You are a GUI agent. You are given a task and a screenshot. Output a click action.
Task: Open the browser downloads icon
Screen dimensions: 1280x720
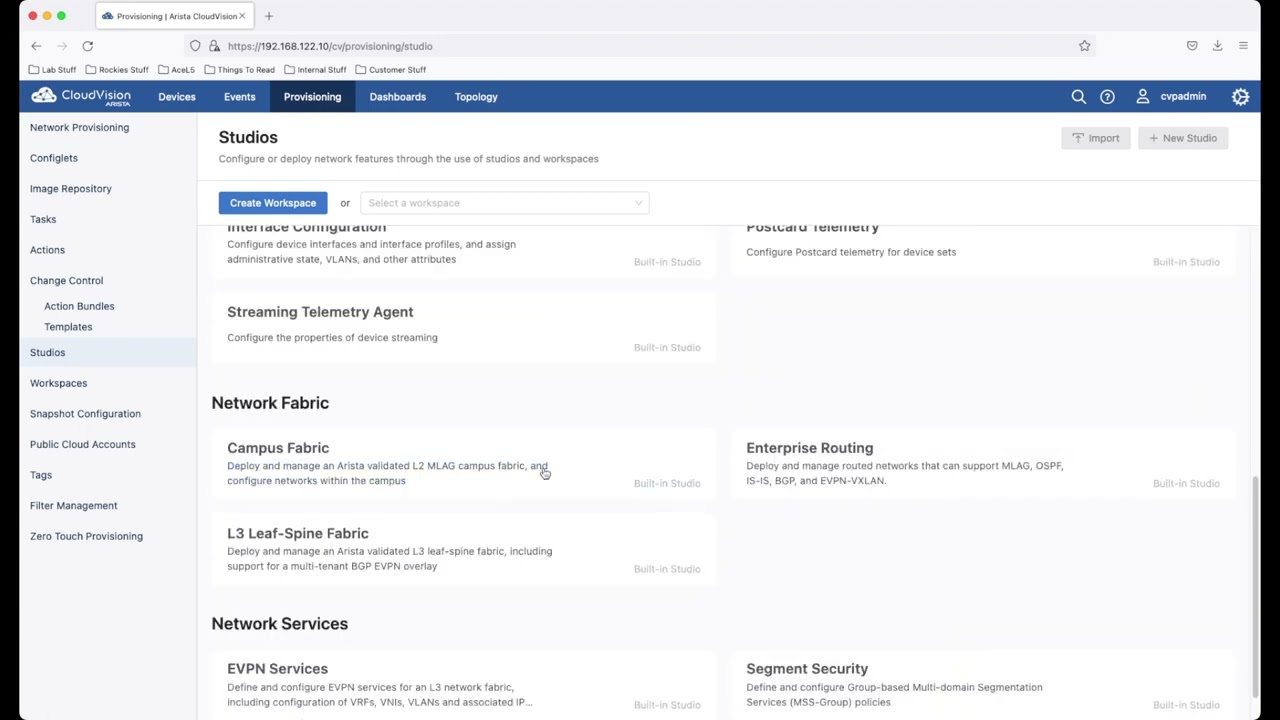(x=1217, y=46)
